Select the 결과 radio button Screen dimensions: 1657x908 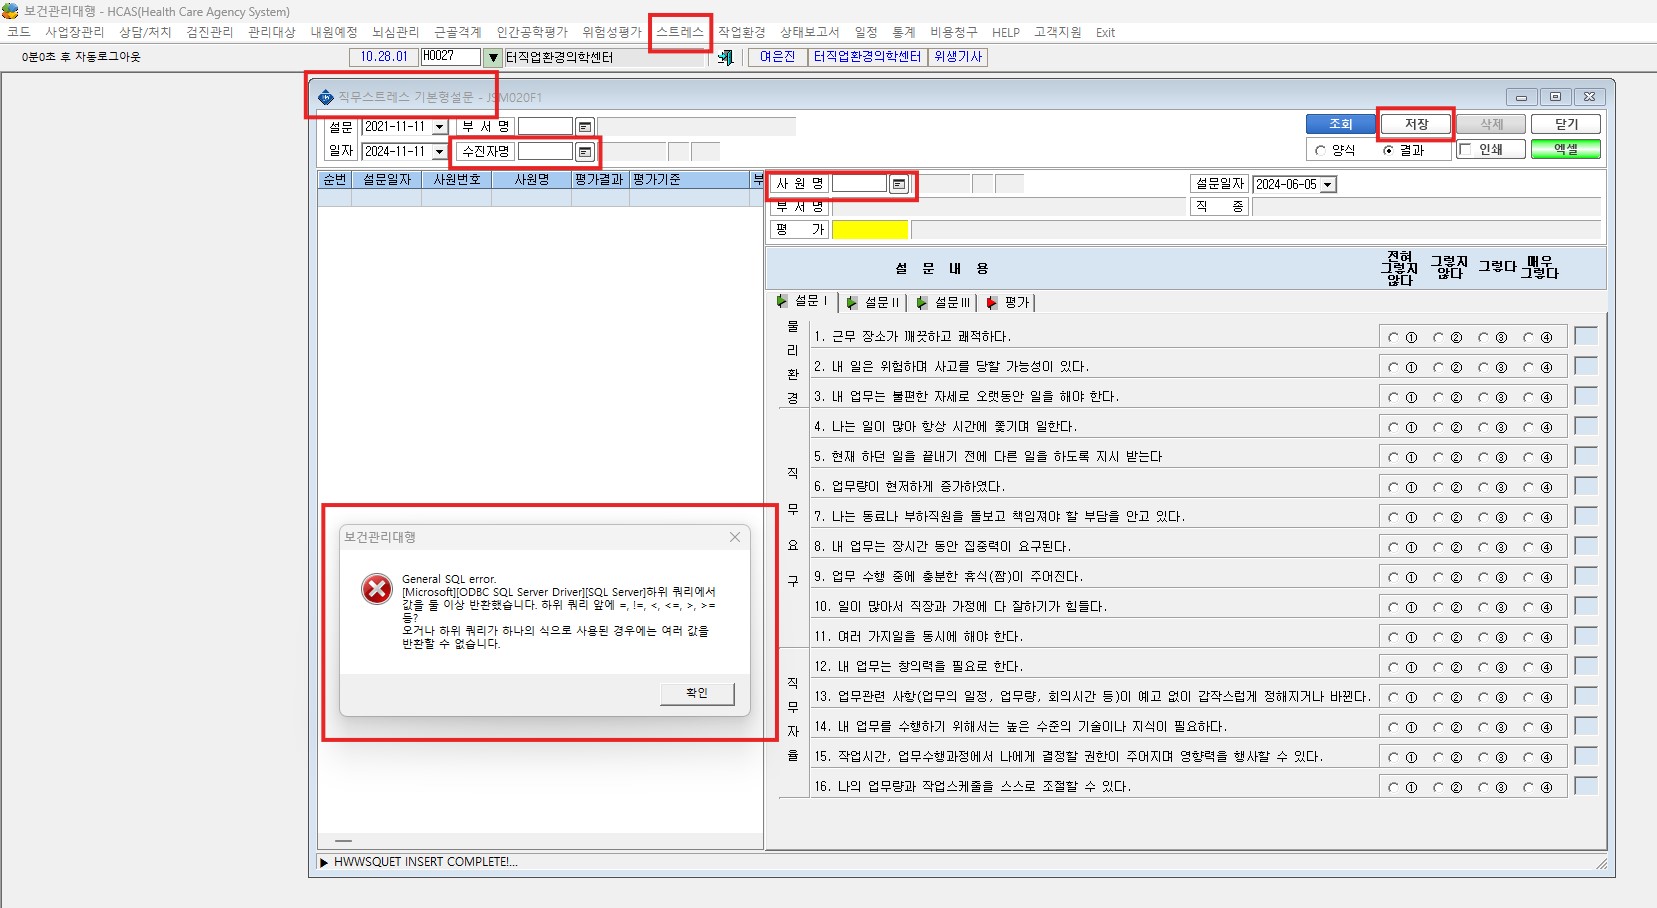1388,150
